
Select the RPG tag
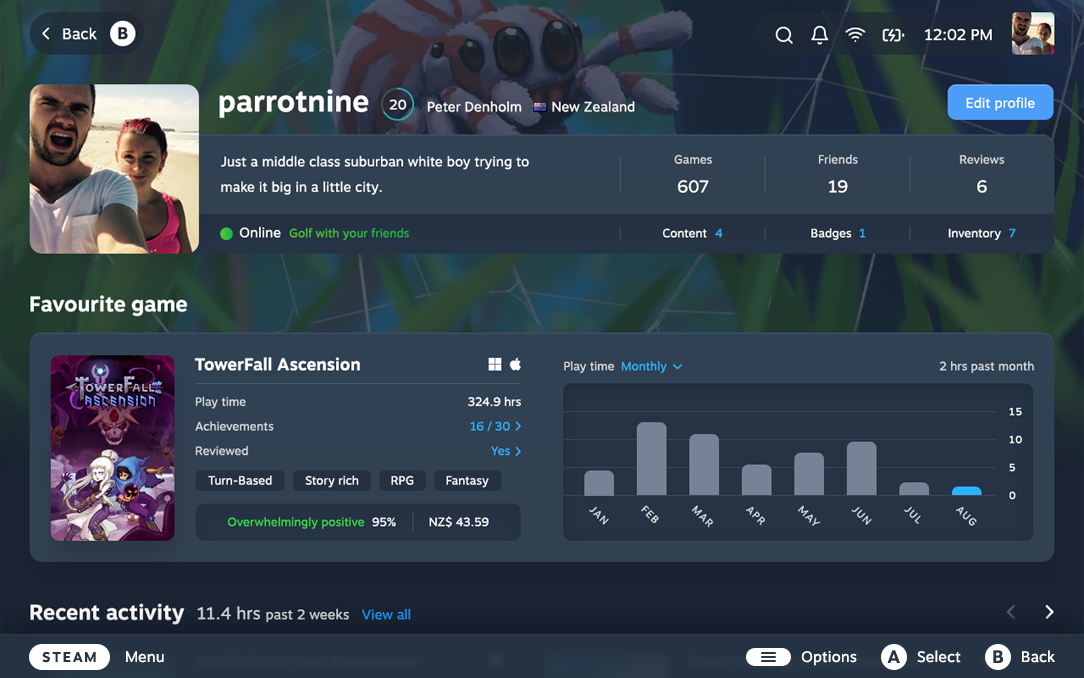point(402,480)
